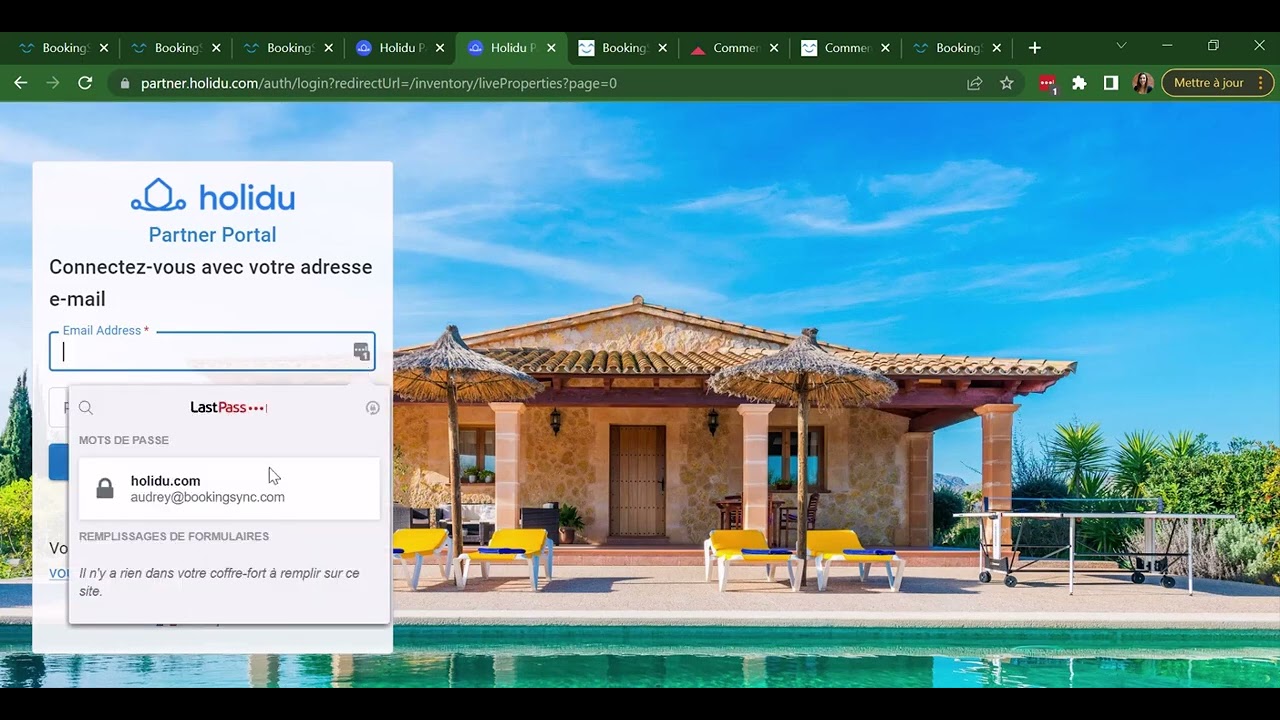Go back to the previous page
Screen dimensions: 1280x720
(21, 83)
